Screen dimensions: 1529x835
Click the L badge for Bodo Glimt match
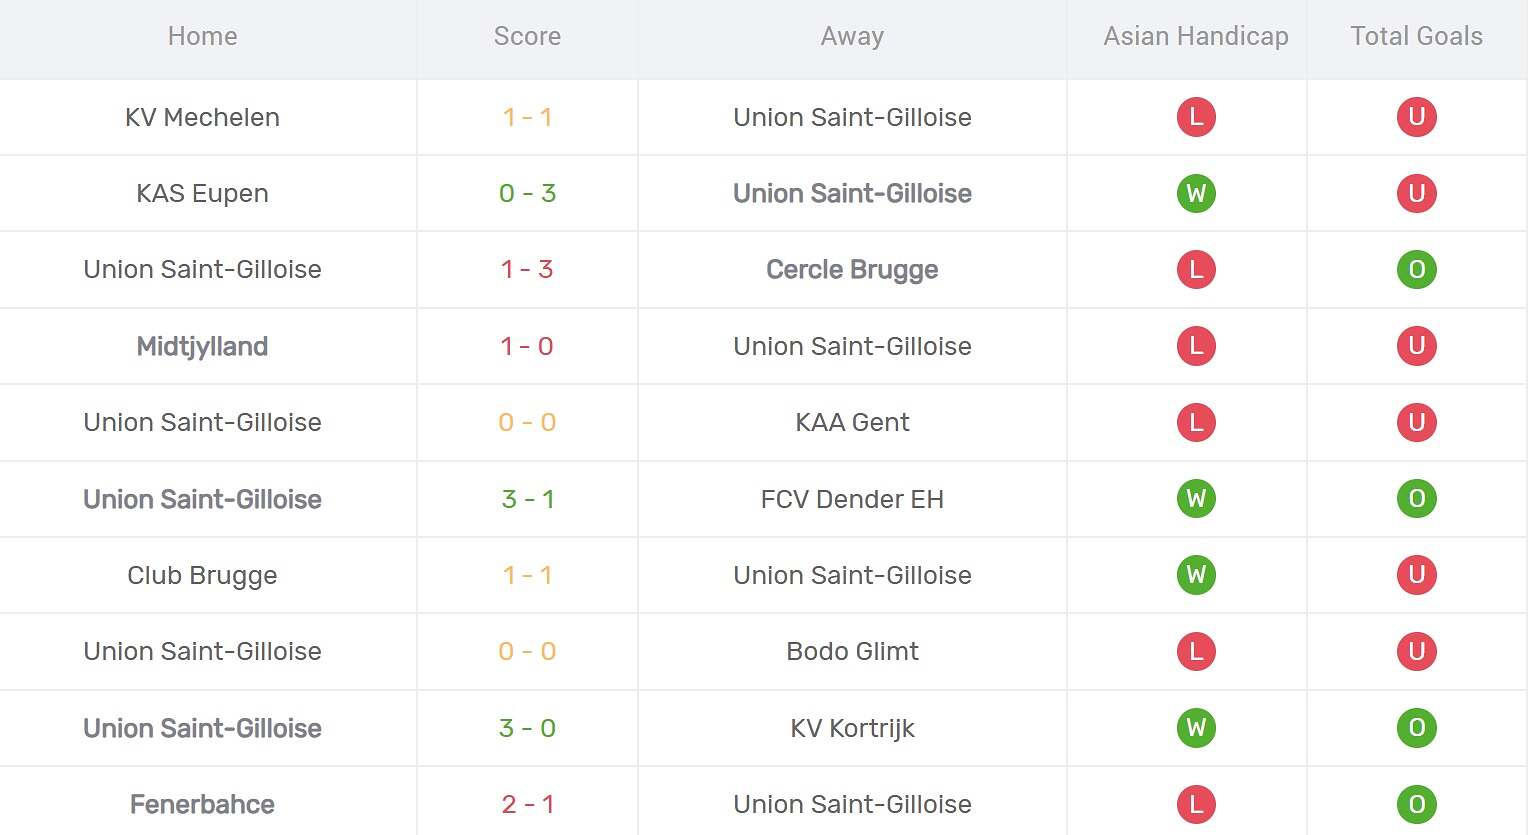[1196, 651]
